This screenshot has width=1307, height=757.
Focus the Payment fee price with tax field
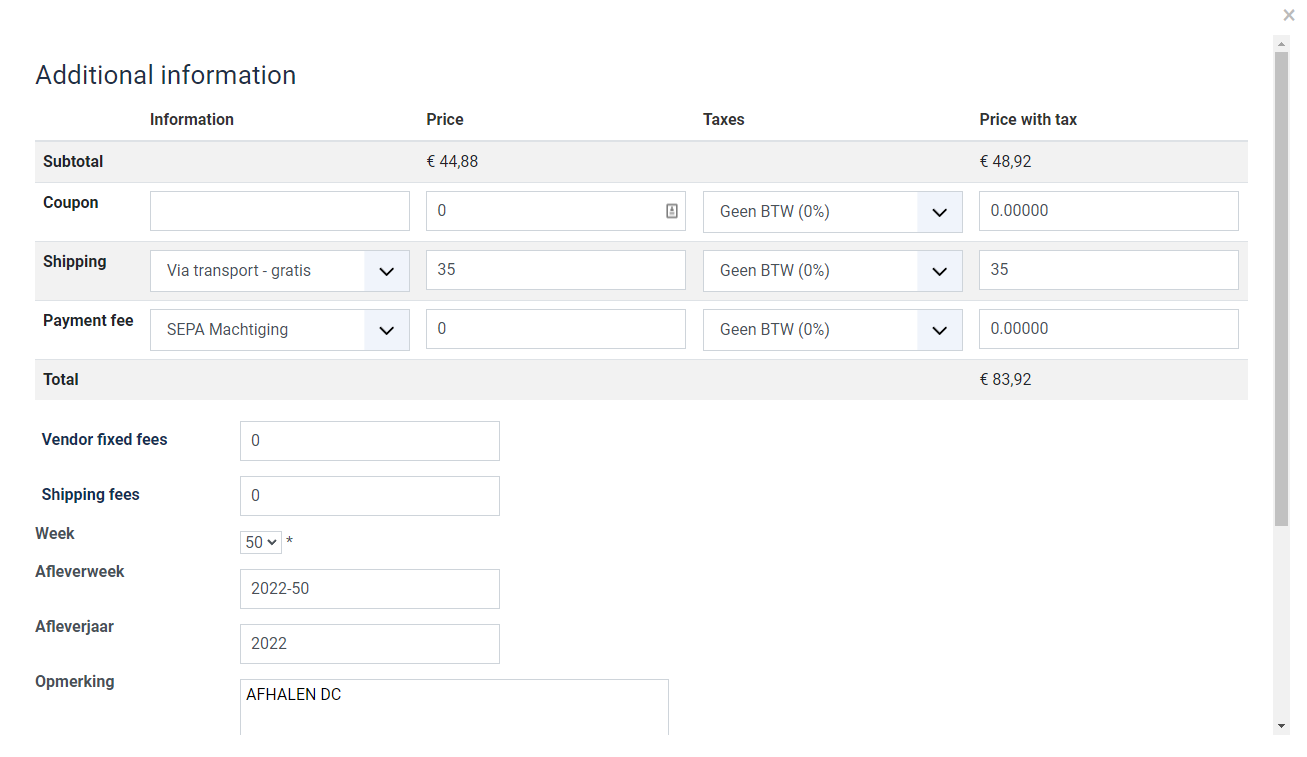coord(1108,329)
